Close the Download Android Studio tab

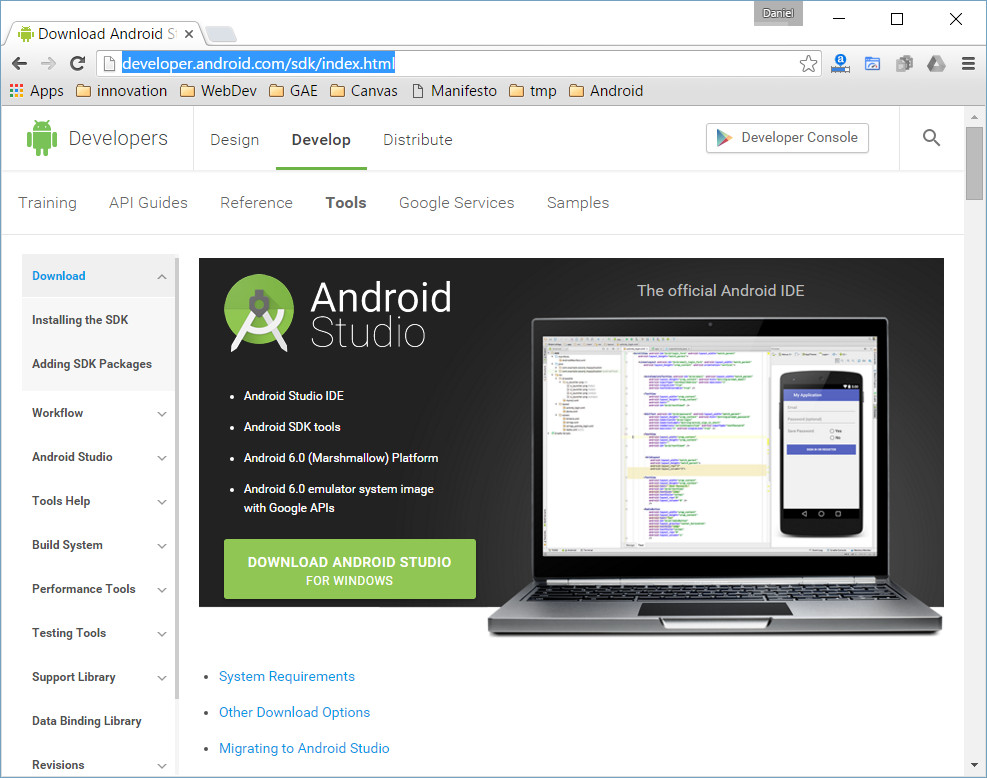click(189, 34)
